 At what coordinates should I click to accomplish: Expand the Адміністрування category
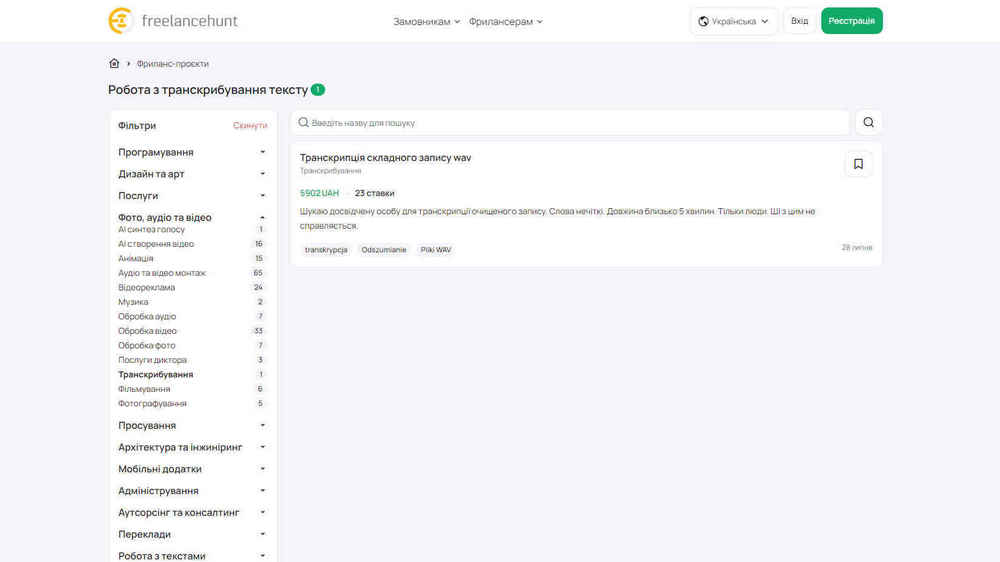tap(192, 491)
